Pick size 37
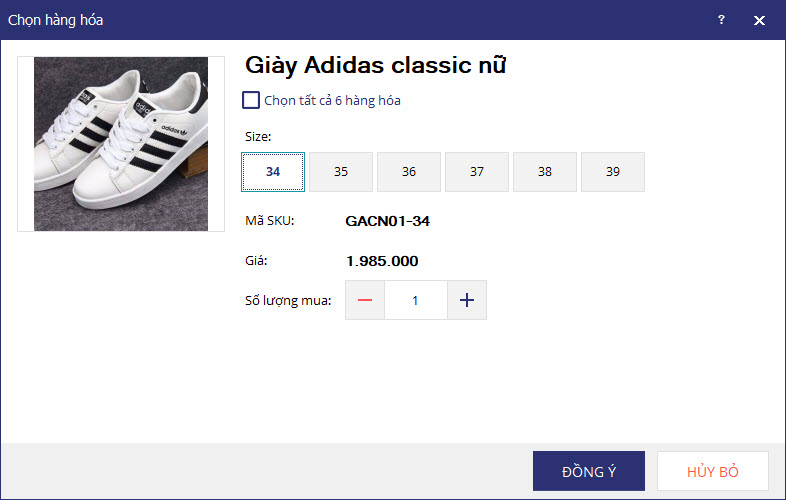786x500 pixels. click(477, 172)
